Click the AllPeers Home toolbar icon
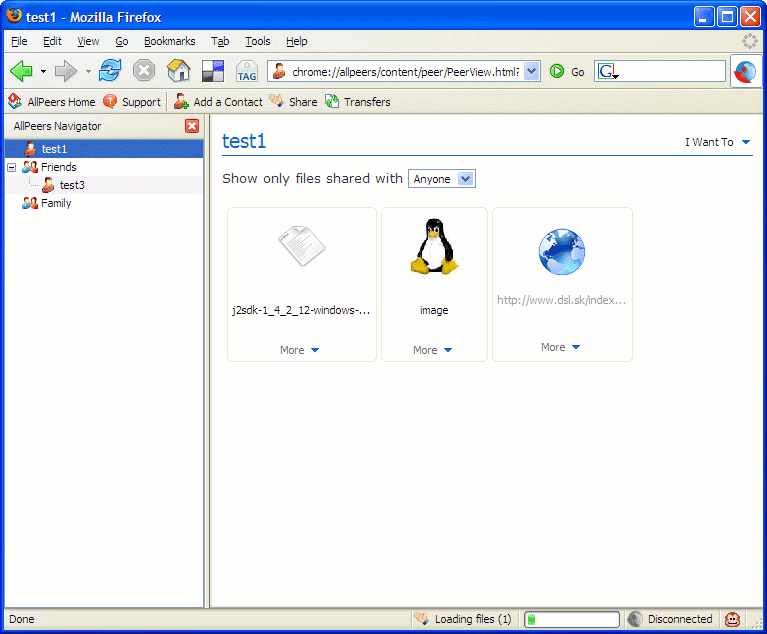The height and width of the screenshot is (634, 767). pyautogui.click(x=15, y=101)
